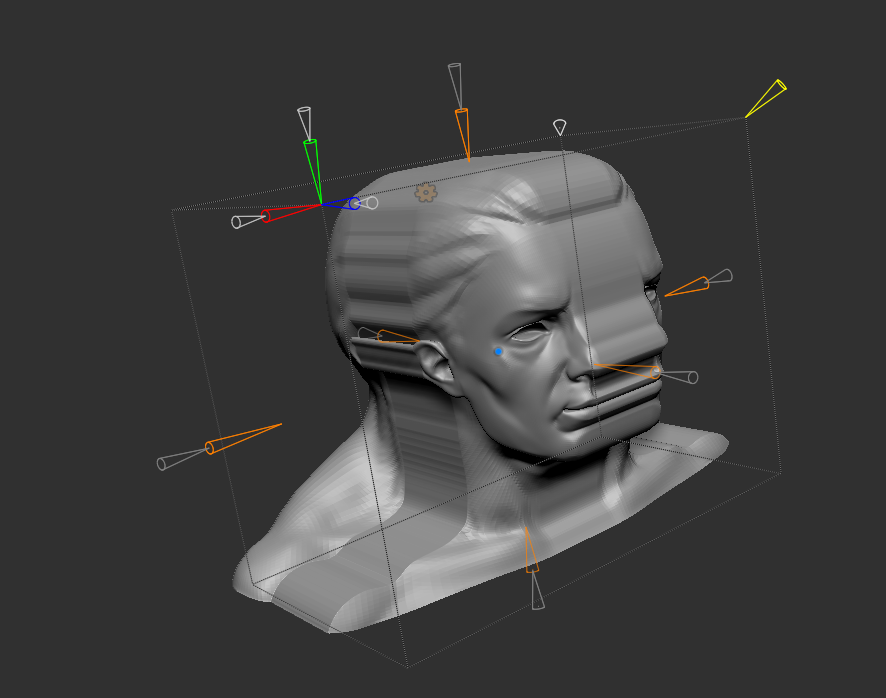Select the white cone beside the red axis cone
The height and width of the screenshot is (698, 886).
(x=247, y=220)
